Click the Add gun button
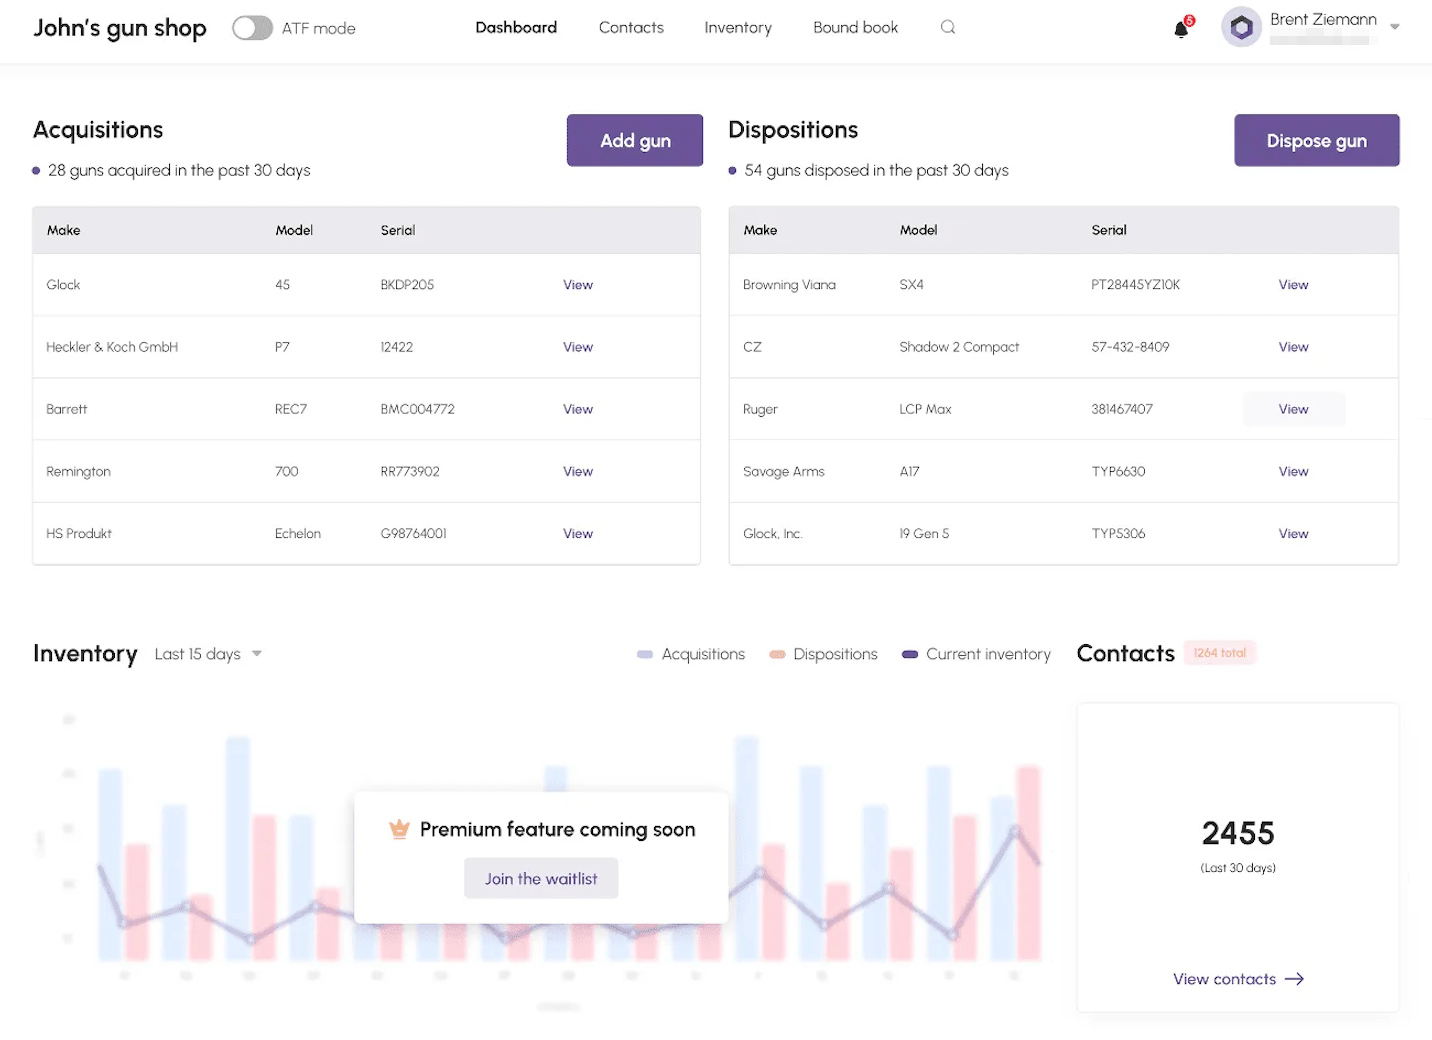The height and width of the screenshot is (1040, 1432). coord(634,140)
